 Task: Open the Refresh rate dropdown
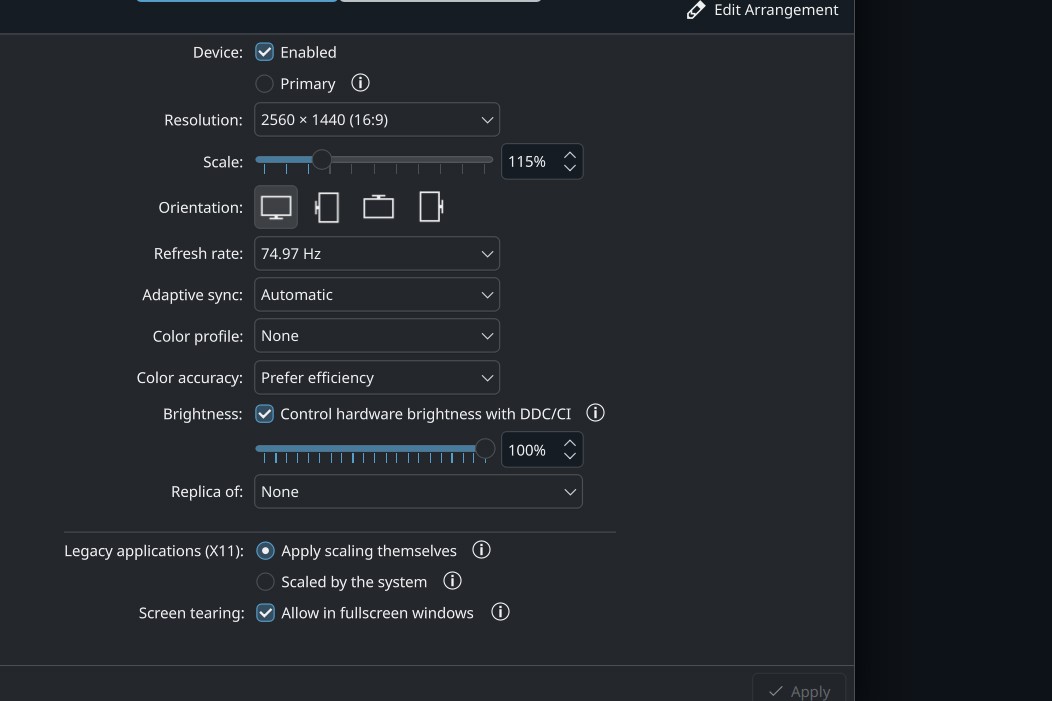[x=377, y=254]
